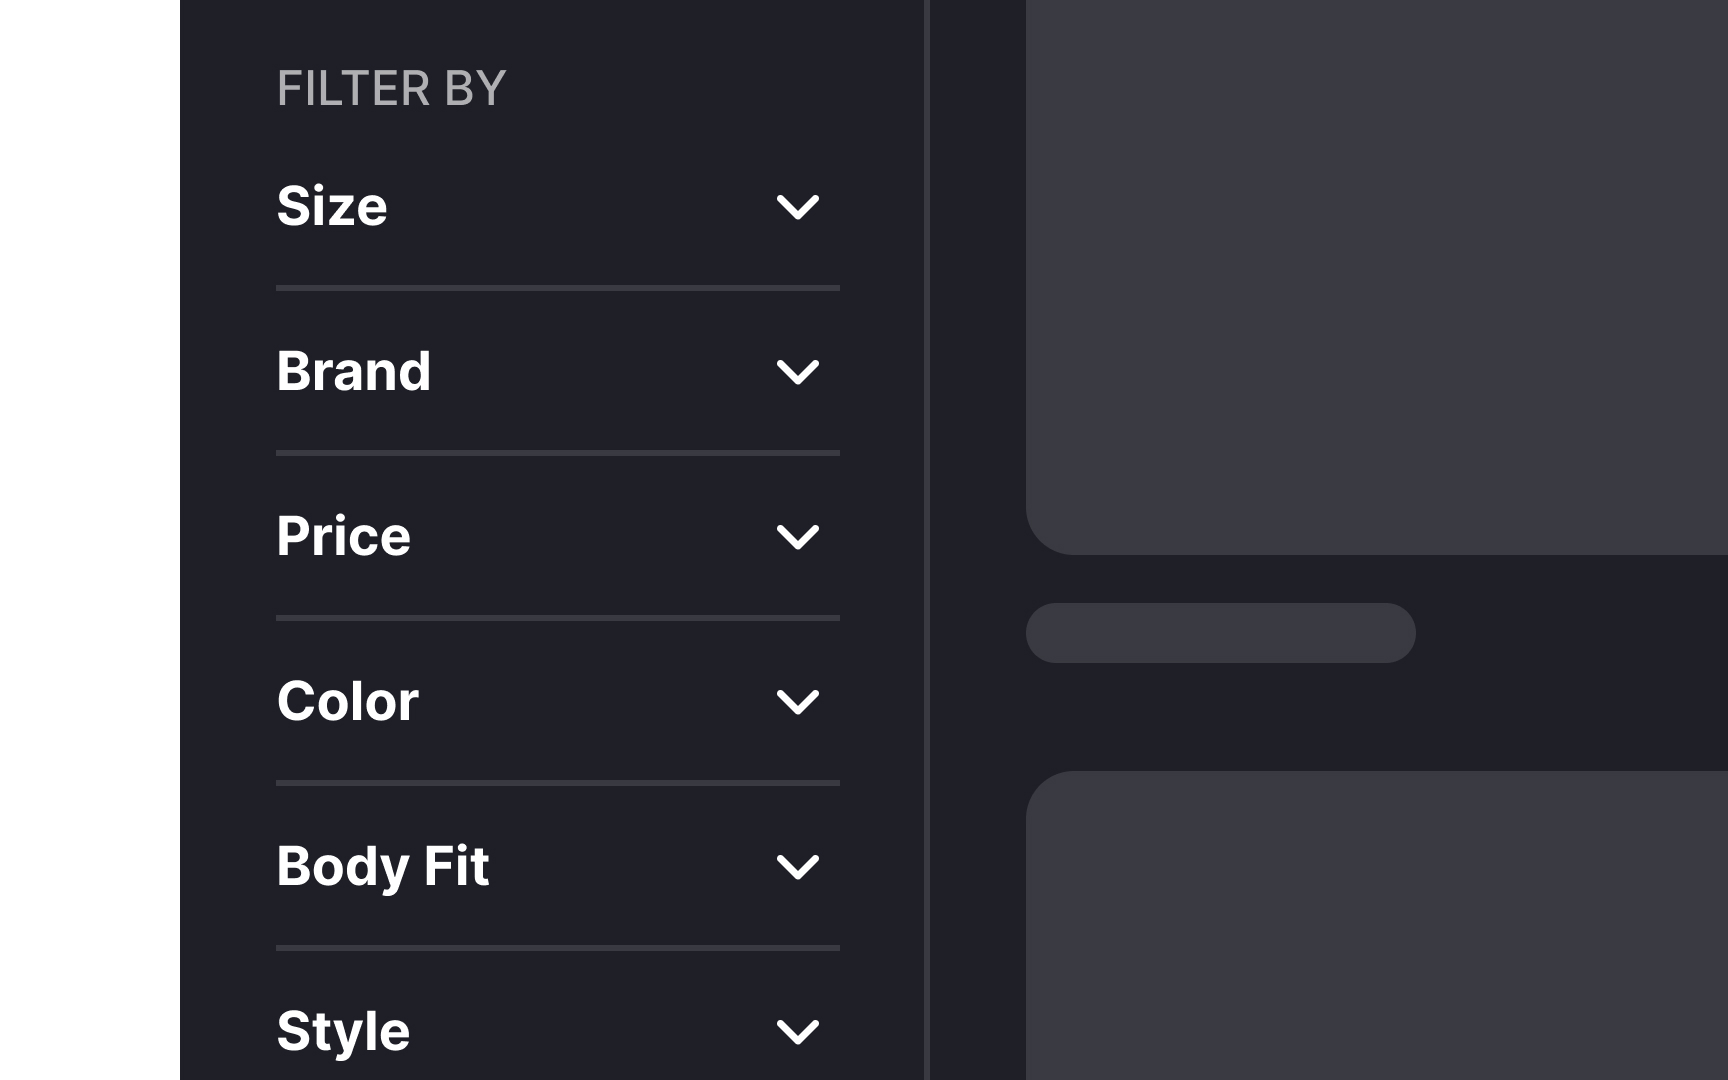Click the small pill-shaped placeholder bar
This screenshot has width=1728, height=1080.
point(1220,632)
